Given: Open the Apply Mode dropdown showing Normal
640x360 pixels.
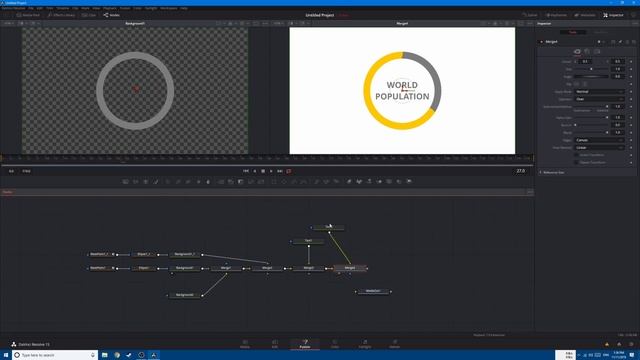Looking at the screenshot, I should [x=599, y=92].
